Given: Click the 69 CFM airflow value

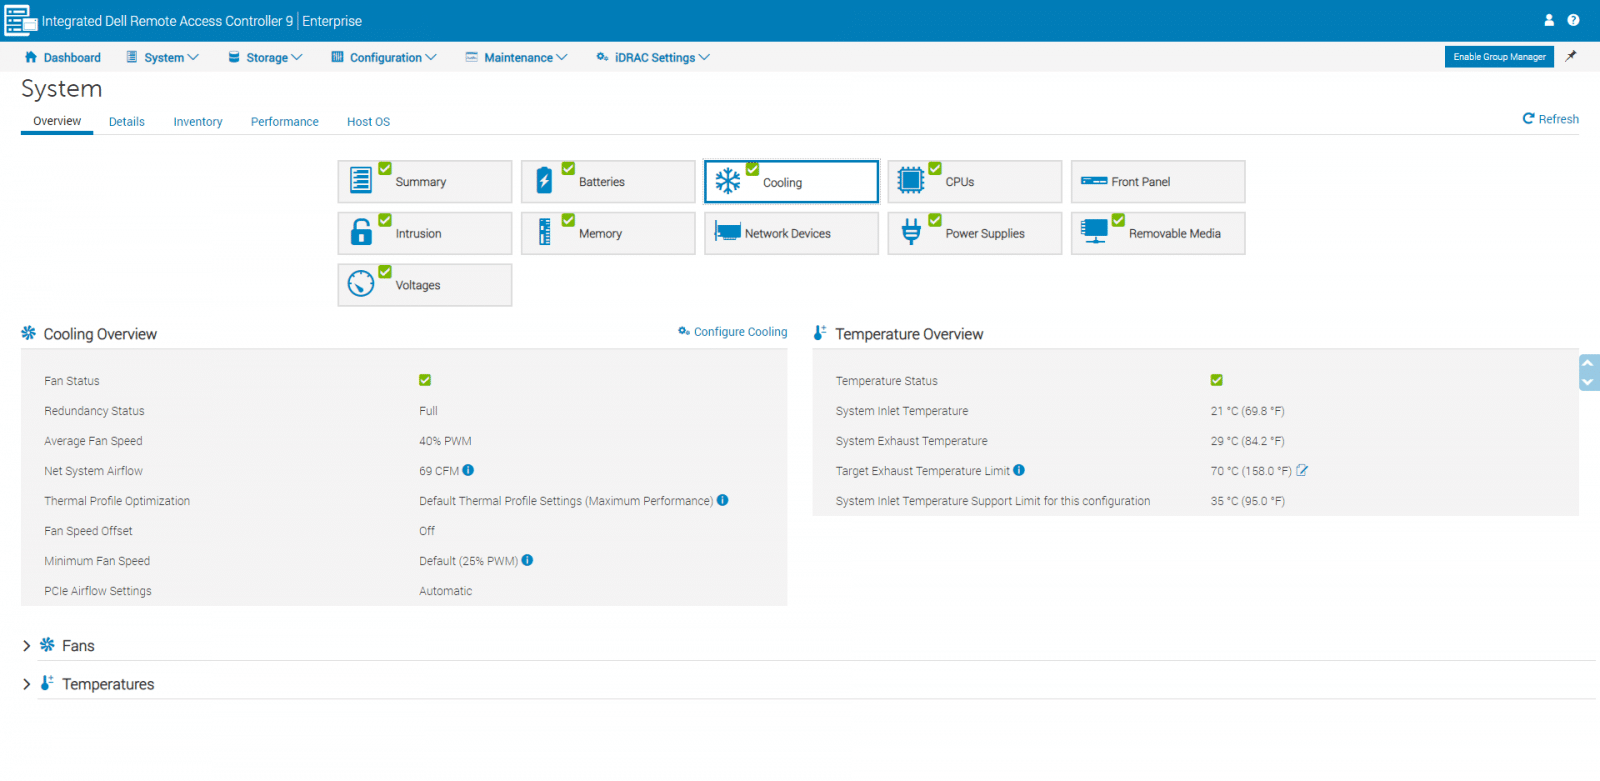Looking at the screenshot, I should pos(439,471).
